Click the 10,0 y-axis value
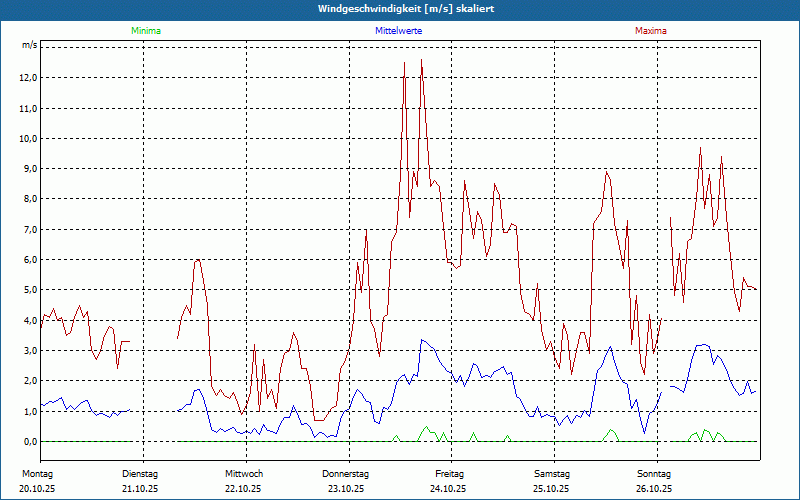The width and height of the screenshot is (800, 500). click(28, 138)
